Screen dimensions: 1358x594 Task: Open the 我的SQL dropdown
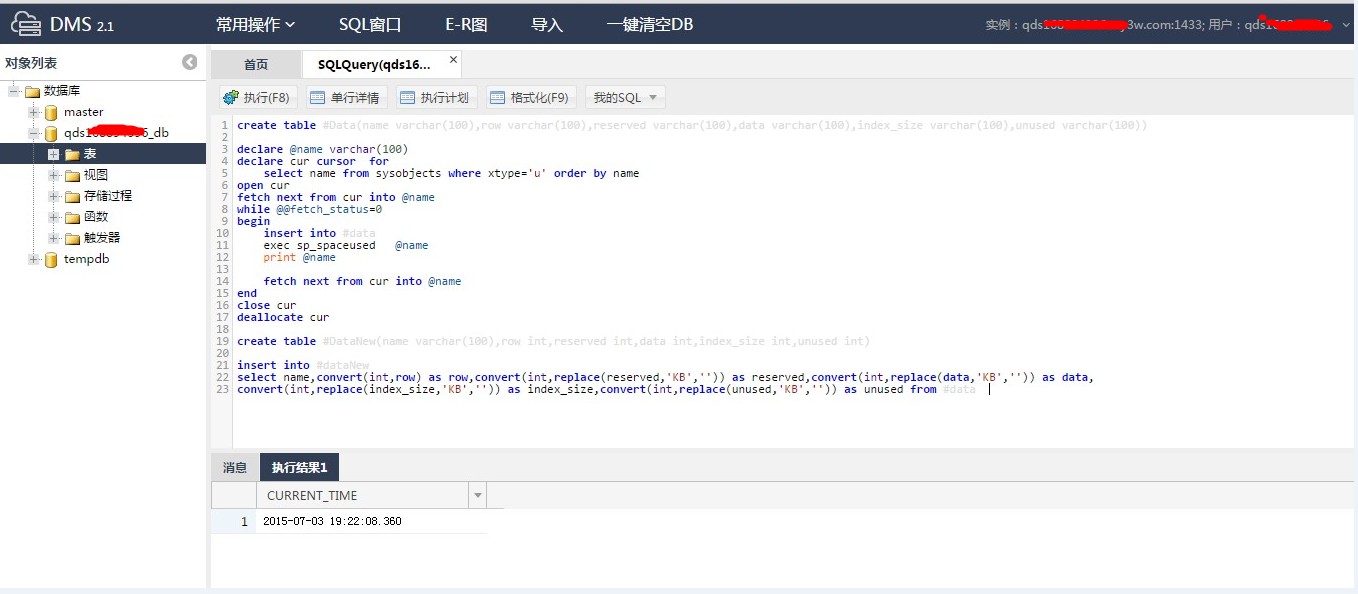click(x=625, y=98)
